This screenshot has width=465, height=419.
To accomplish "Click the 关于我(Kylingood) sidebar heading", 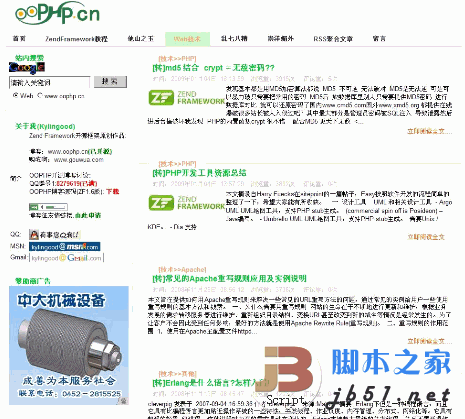I will 45,126.
